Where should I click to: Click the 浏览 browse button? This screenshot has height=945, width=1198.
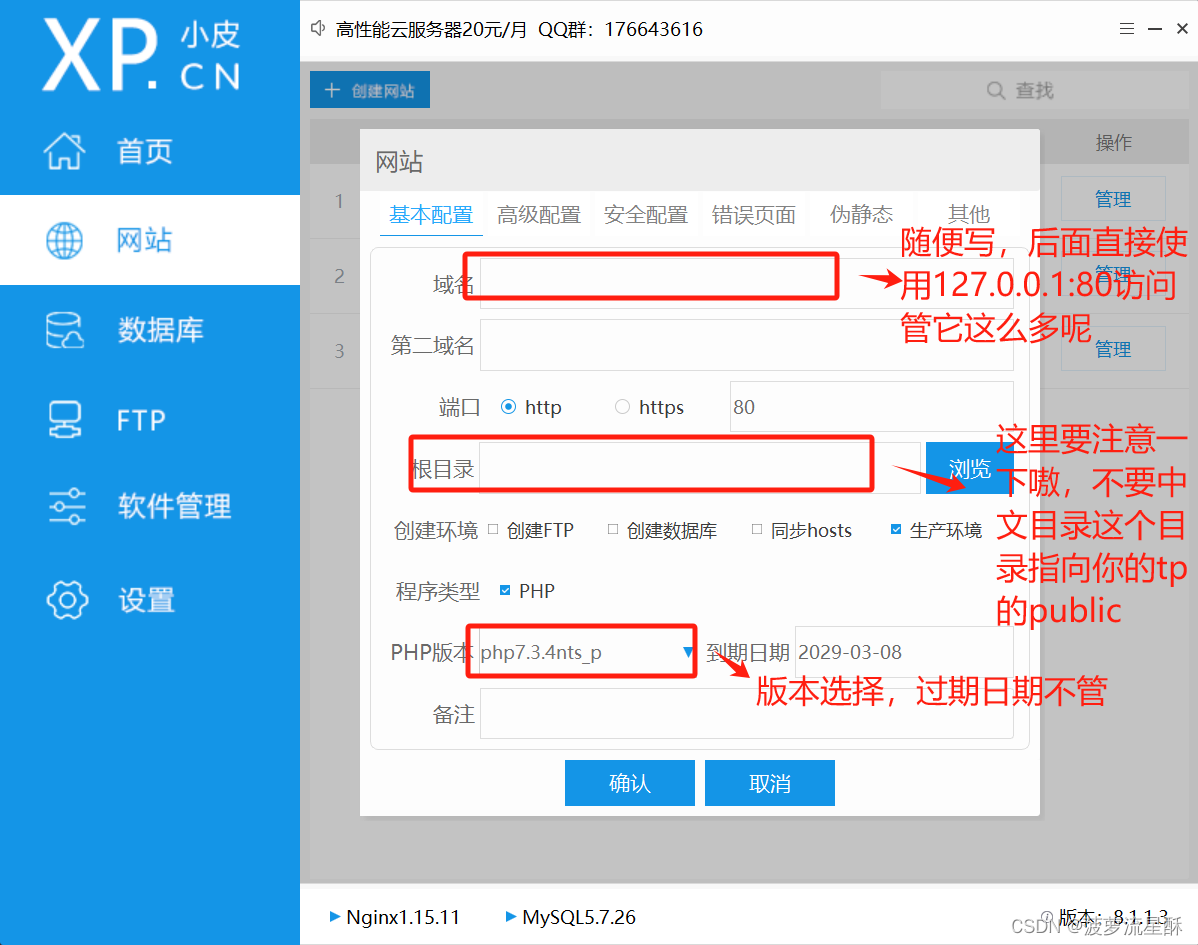coord(969,468)
